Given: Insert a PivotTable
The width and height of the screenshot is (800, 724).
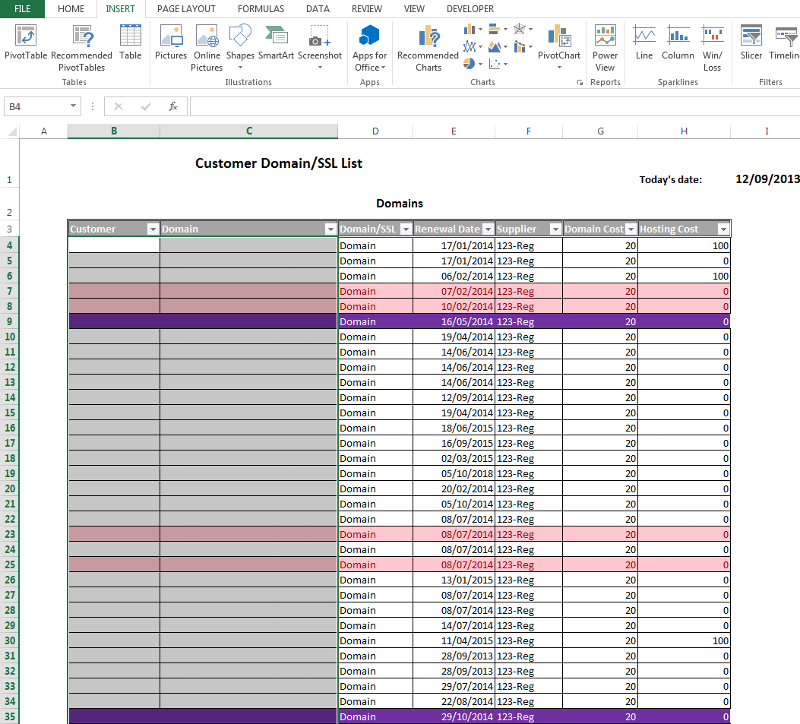Looking at the screenshot, I should [x=26, y=43].
